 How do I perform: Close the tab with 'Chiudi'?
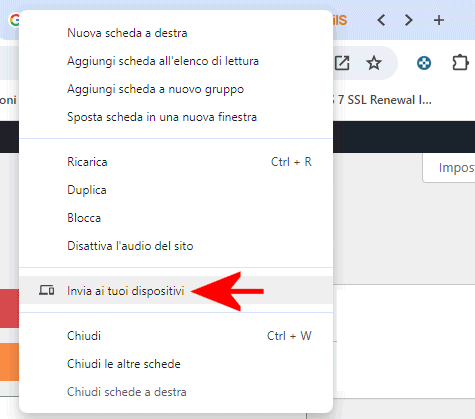(176, 336)
